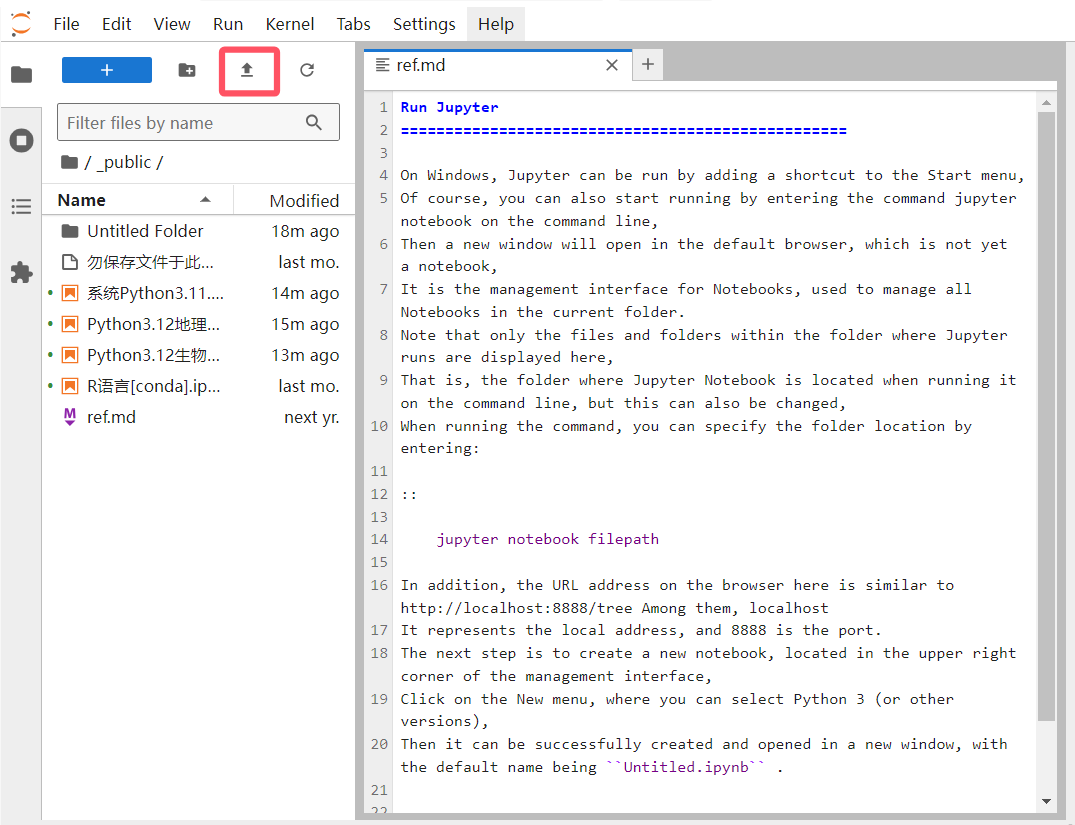Open the Kernel menu
The width and height of the screenshot is (1075, 825).
click(x=290, y=24)
